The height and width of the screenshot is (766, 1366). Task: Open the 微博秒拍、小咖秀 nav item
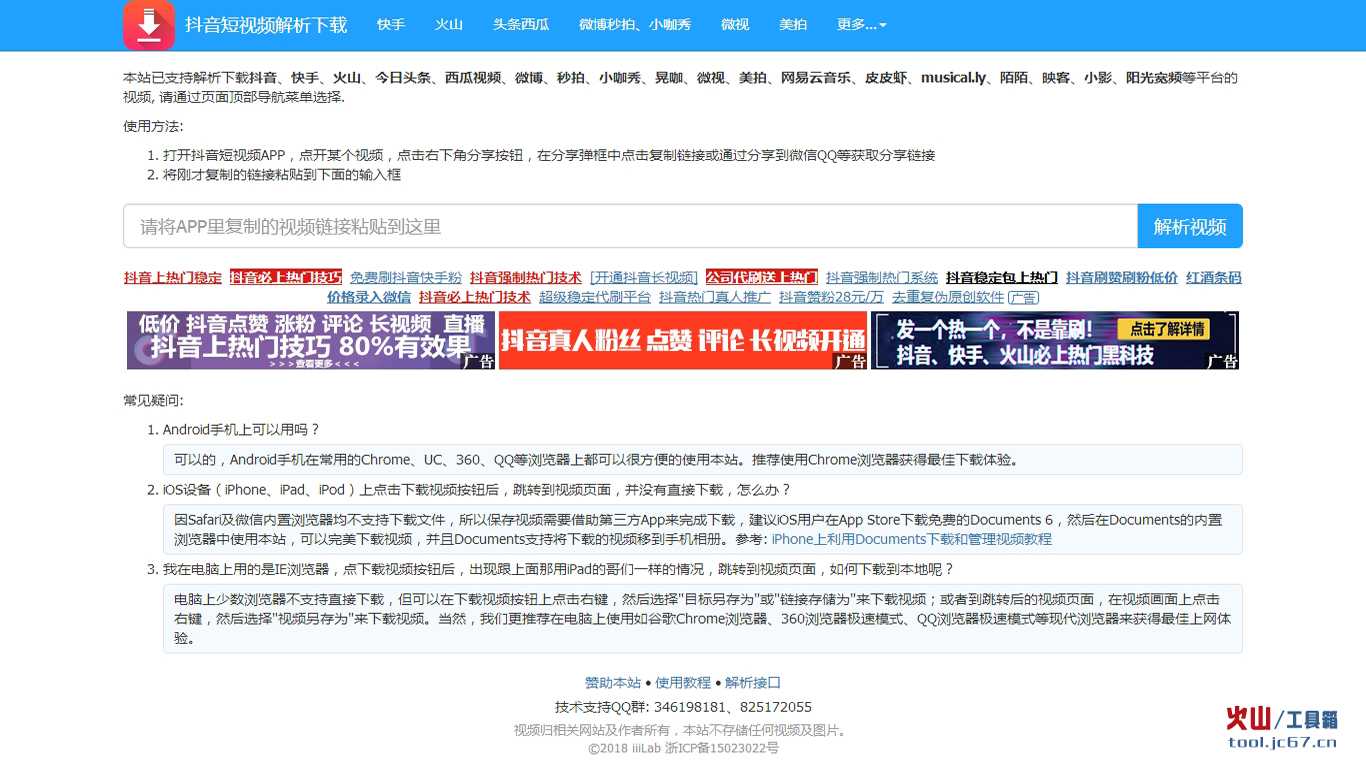tap(635, 25)
